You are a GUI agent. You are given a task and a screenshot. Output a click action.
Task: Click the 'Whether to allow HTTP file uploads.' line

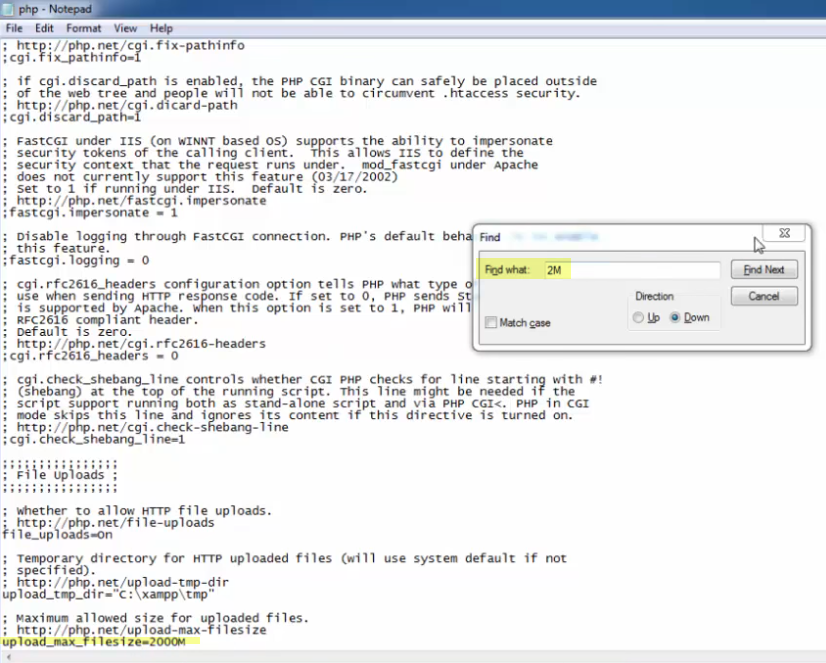pos(137,511)
